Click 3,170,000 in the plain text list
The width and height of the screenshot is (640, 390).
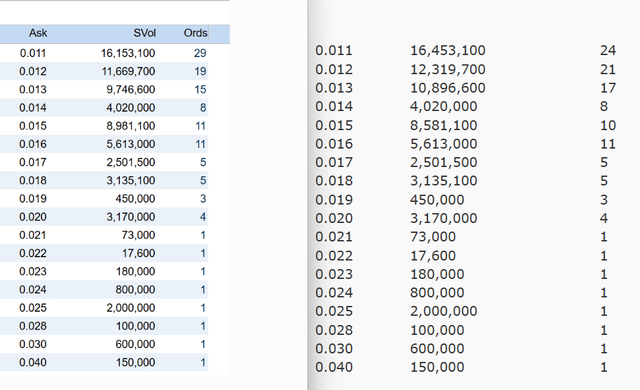point(444,218)
